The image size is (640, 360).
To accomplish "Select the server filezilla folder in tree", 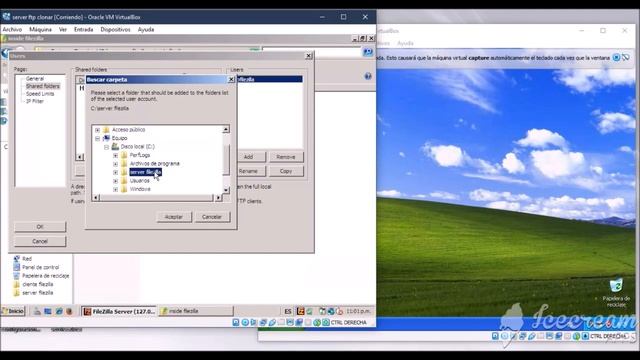I will pyautogui.click(x=146, y=172).
